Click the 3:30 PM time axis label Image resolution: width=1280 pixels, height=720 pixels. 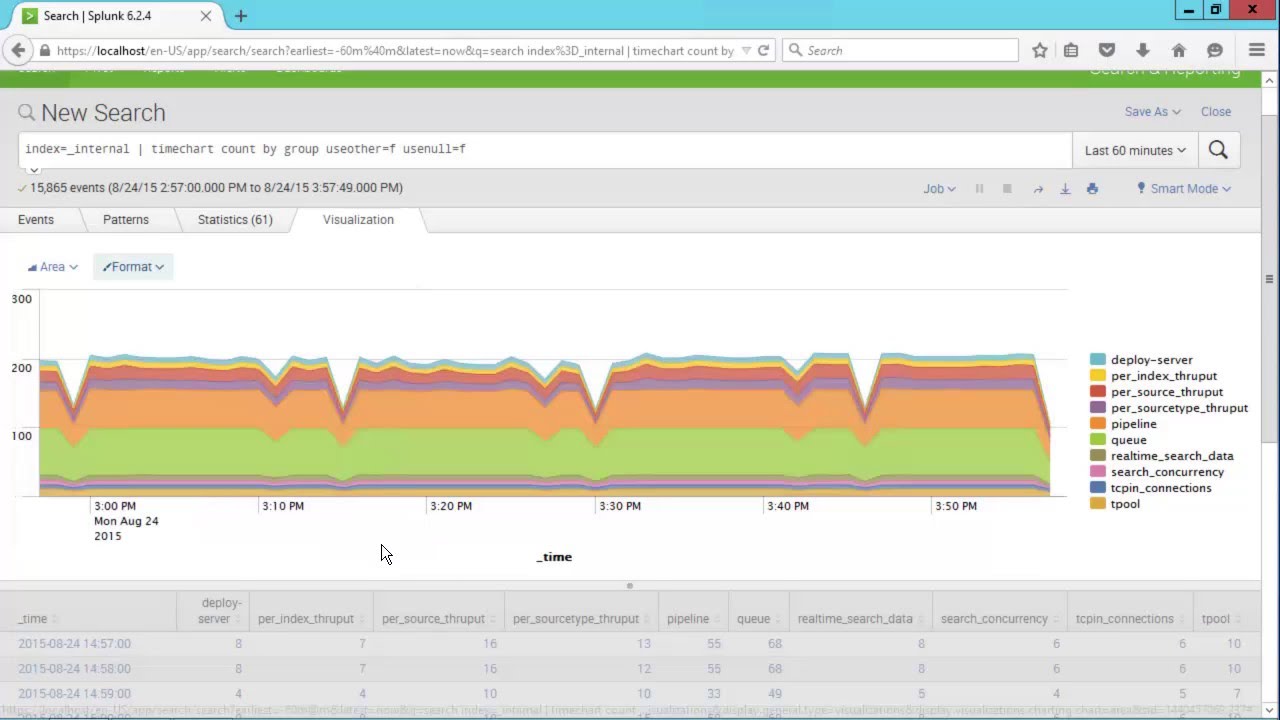click(620, 506)
